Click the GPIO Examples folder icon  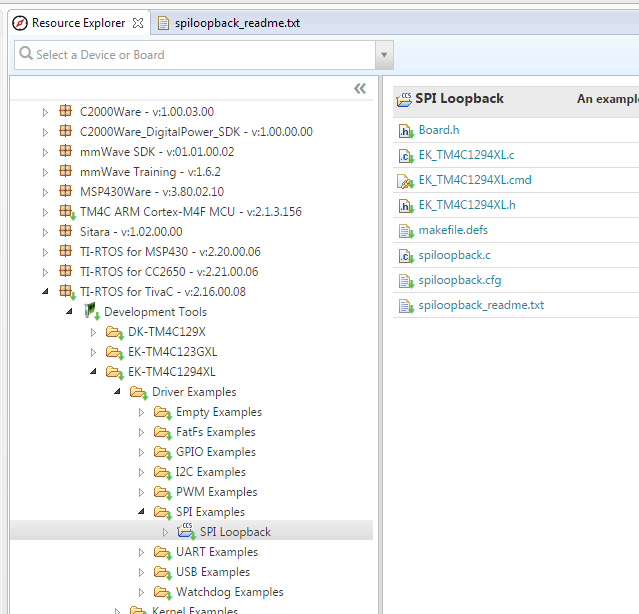[x=163, y=452]
